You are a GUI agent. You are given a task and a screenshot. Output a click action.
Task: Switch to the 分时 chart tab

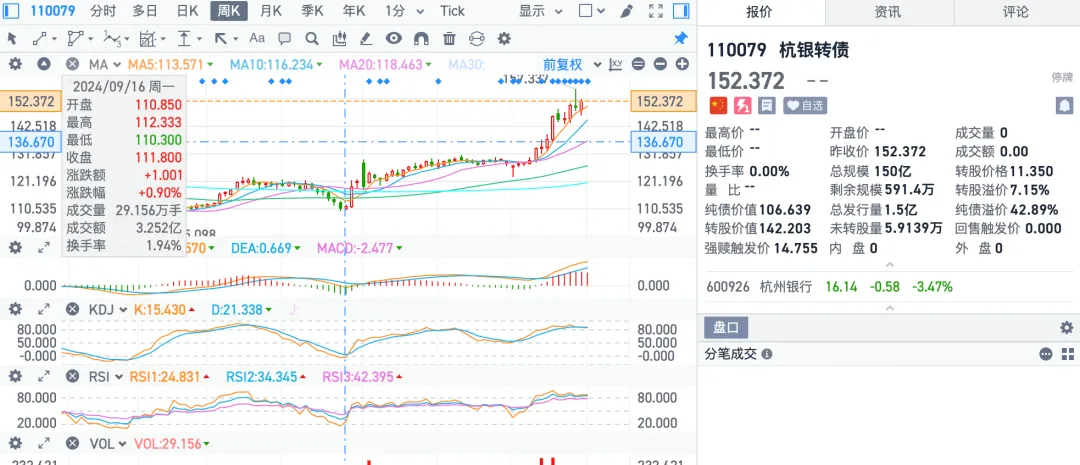(x=103, y=11)
